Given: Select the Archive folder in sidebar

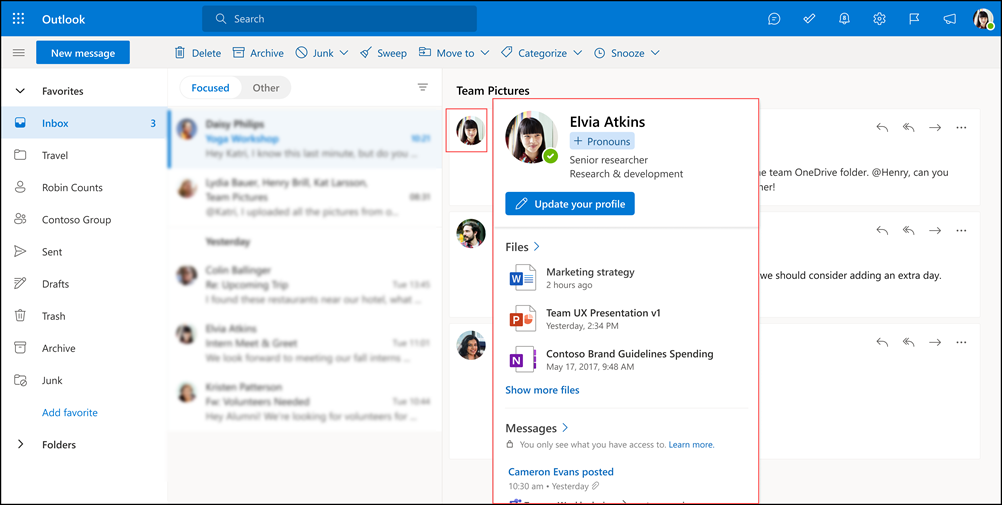Looking at the screenshot, I should [x=84, y=348].
